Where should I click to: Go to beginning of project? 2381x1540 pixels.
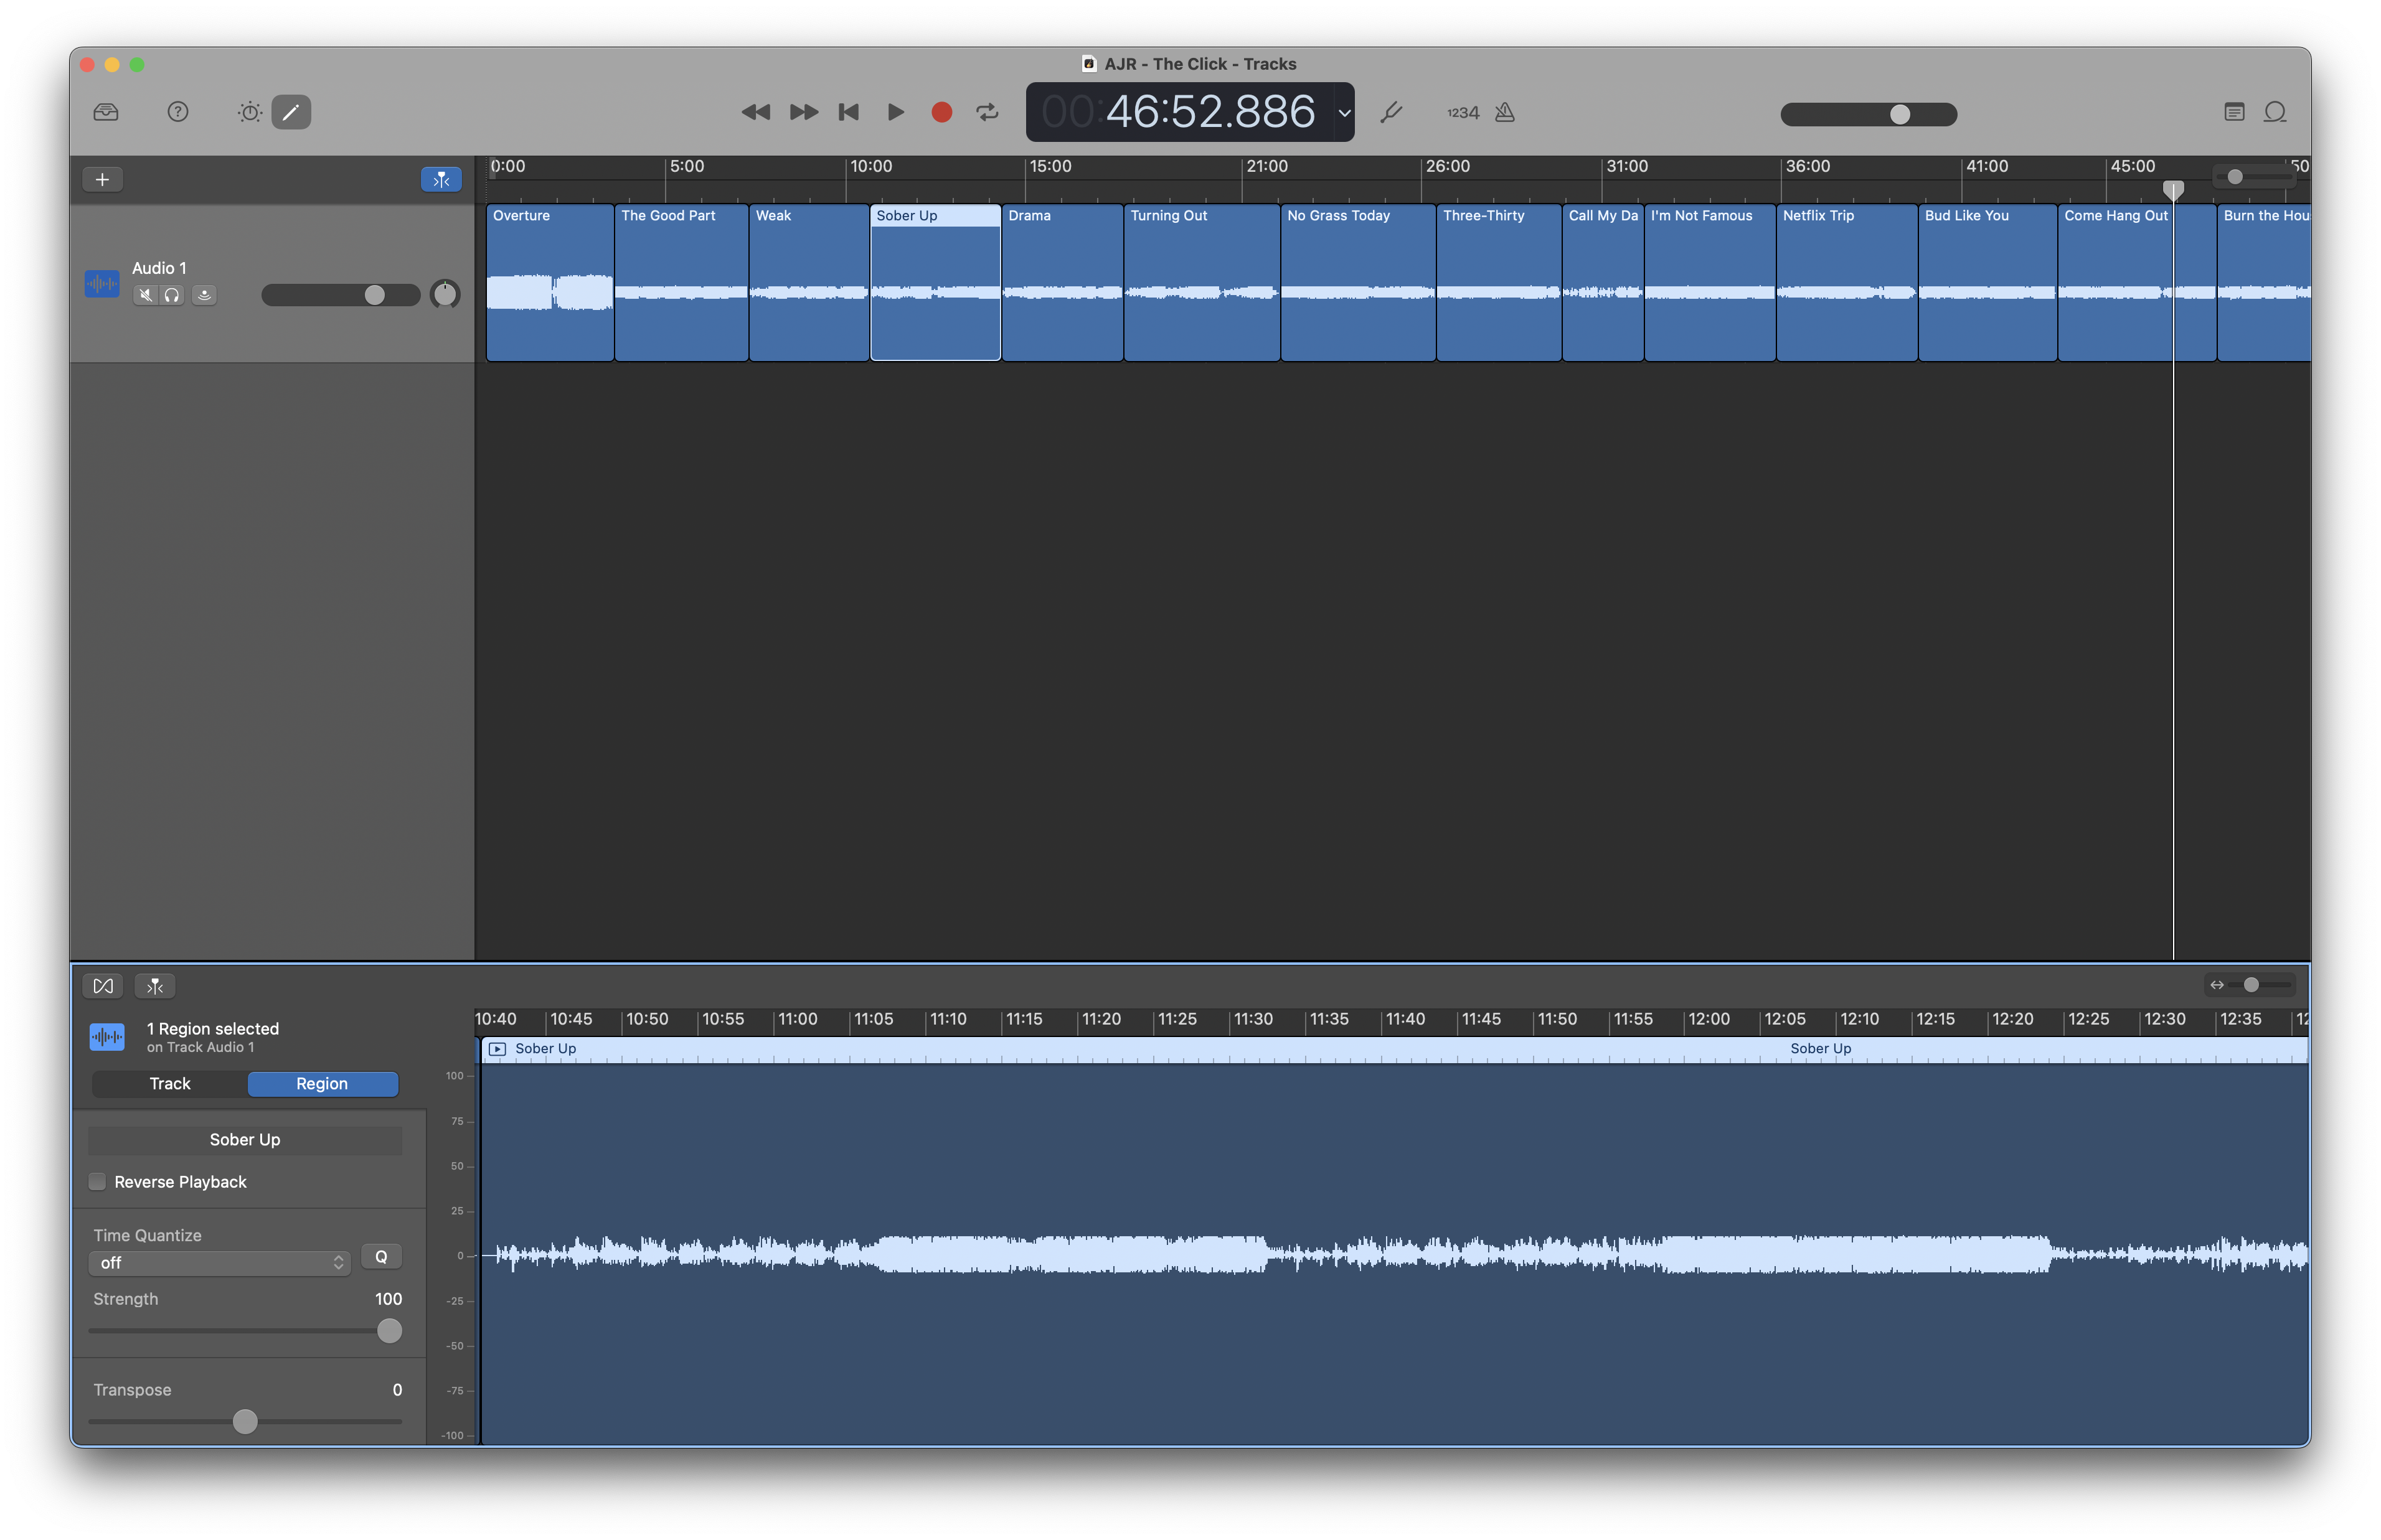click(849, 112)
